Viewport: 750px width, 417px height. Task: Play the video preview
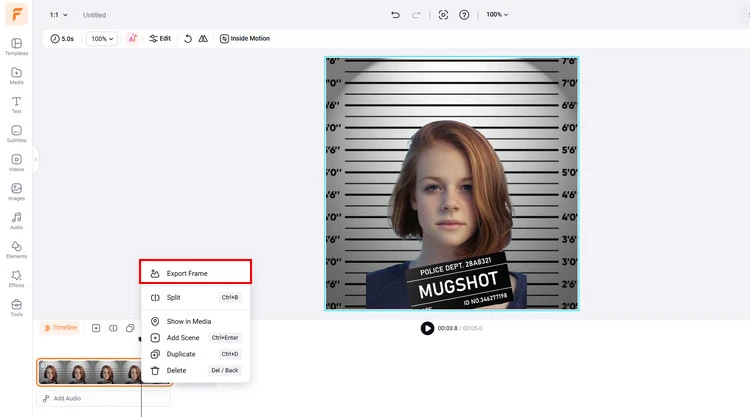point(427,328)
